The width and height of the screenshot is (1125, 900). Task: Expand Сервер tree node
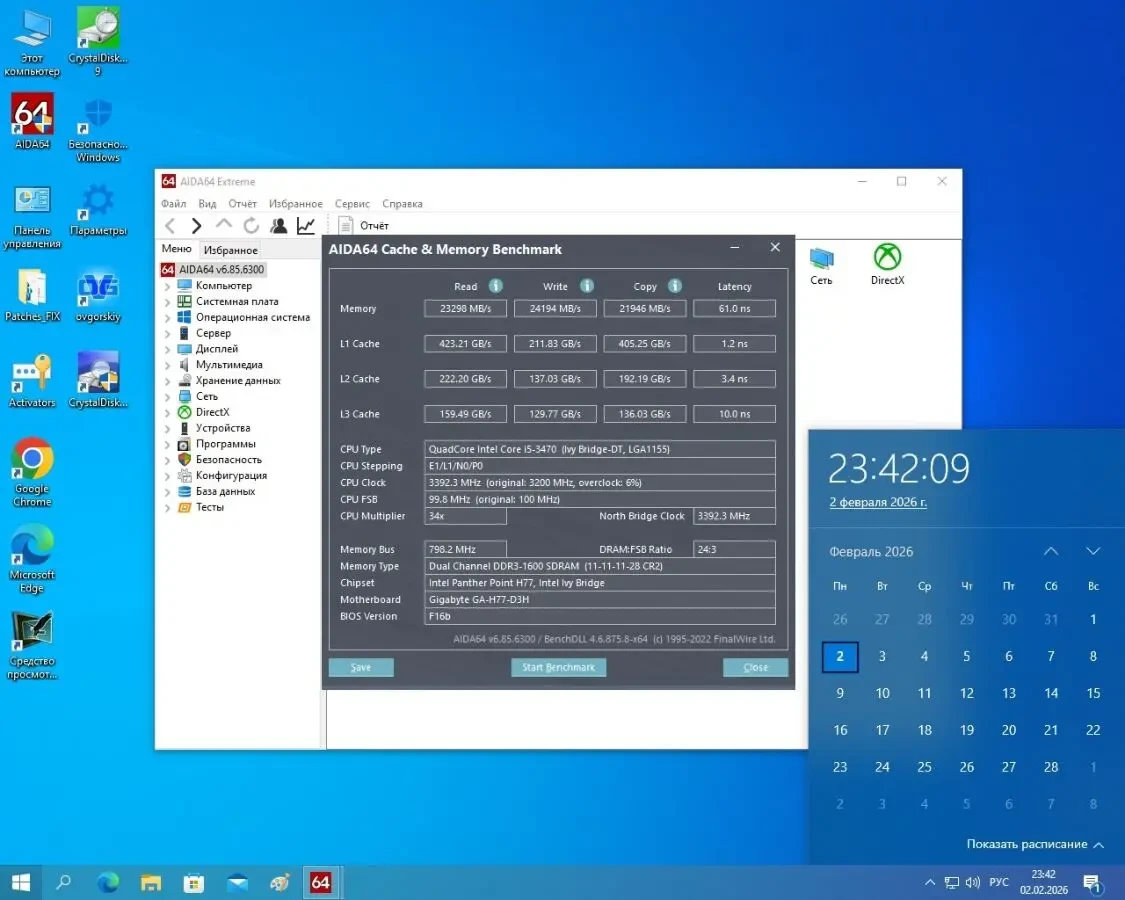coord(167,333)
